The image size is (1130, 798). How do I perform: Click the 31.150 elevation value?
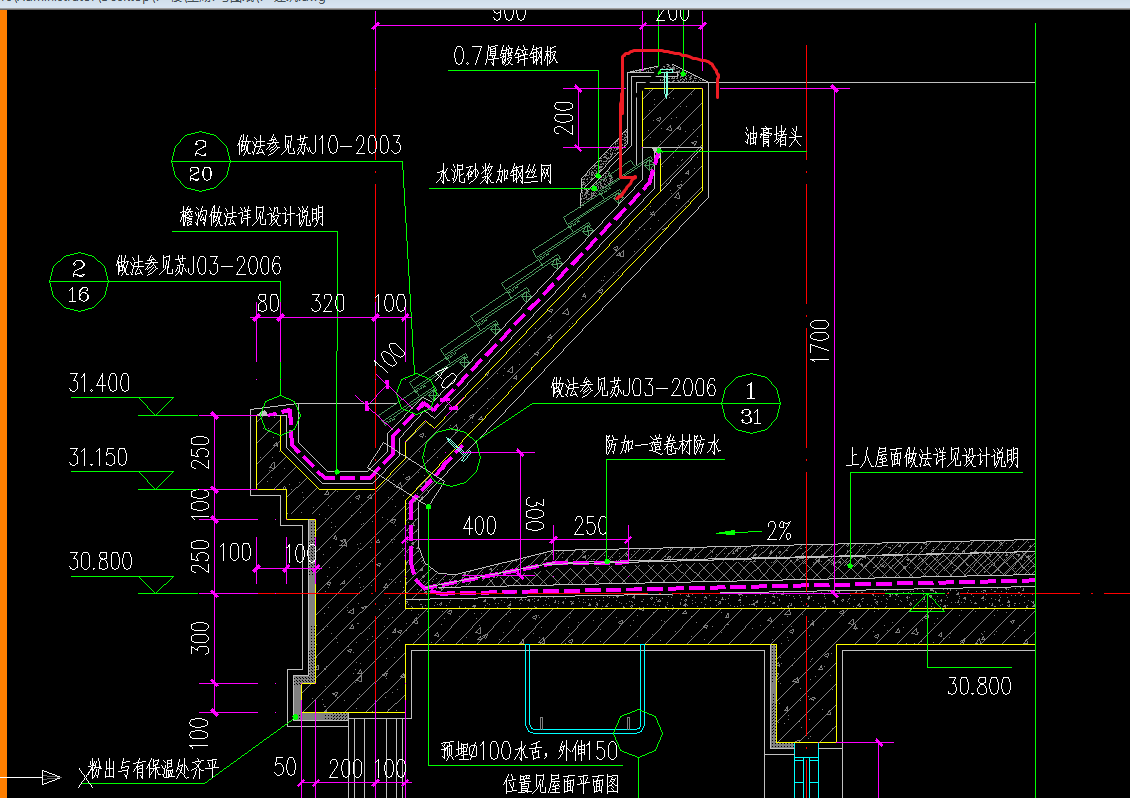pyautogui.click(x=98, y=457)
